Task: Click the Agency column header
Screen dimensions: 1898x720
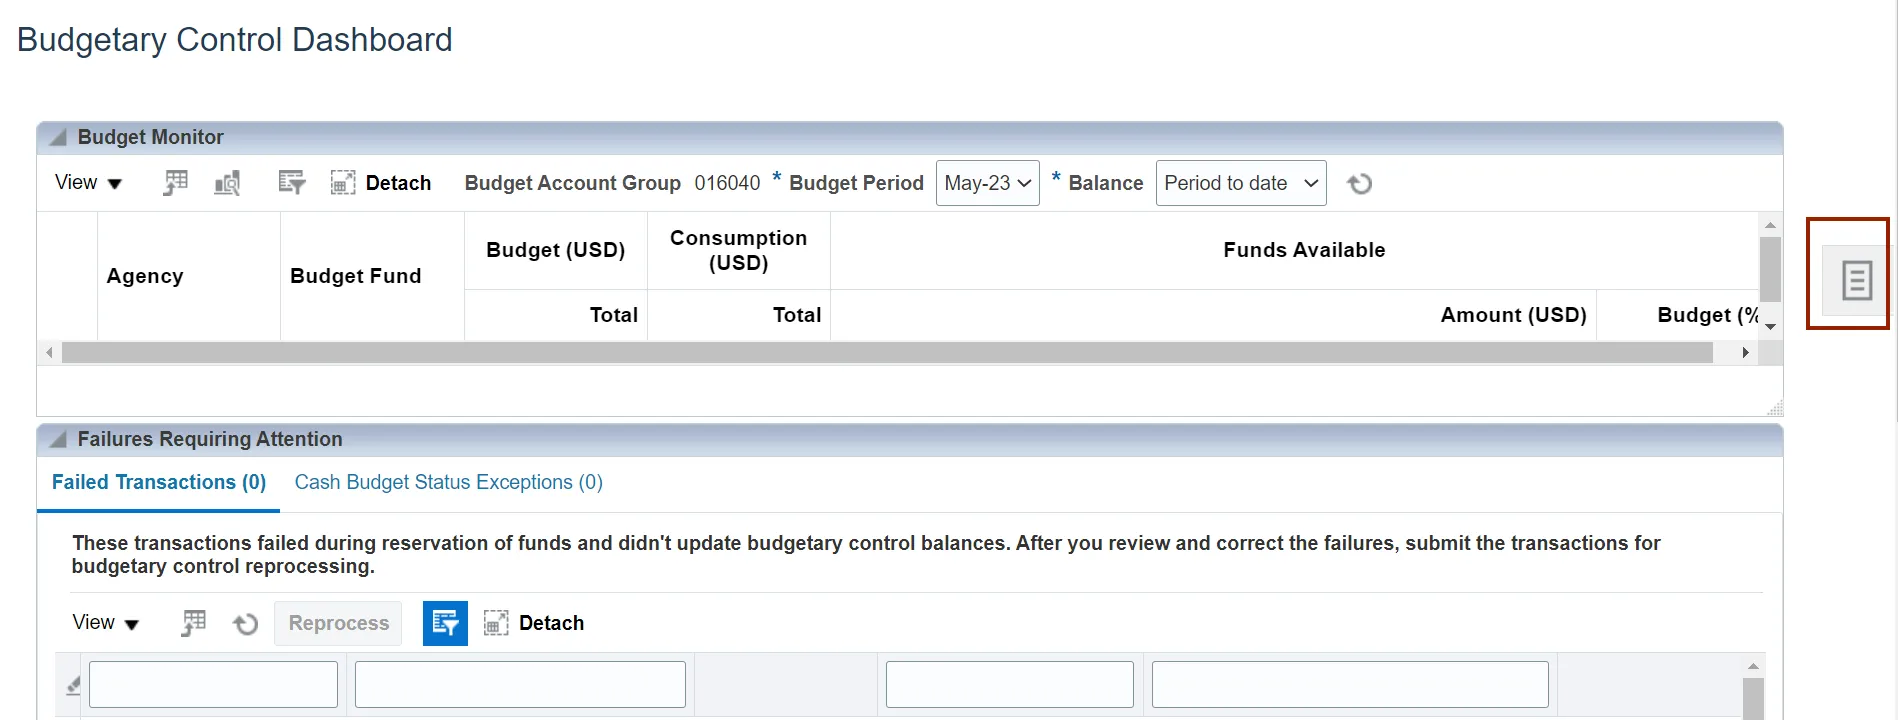Action: click(x=145, y=276)
